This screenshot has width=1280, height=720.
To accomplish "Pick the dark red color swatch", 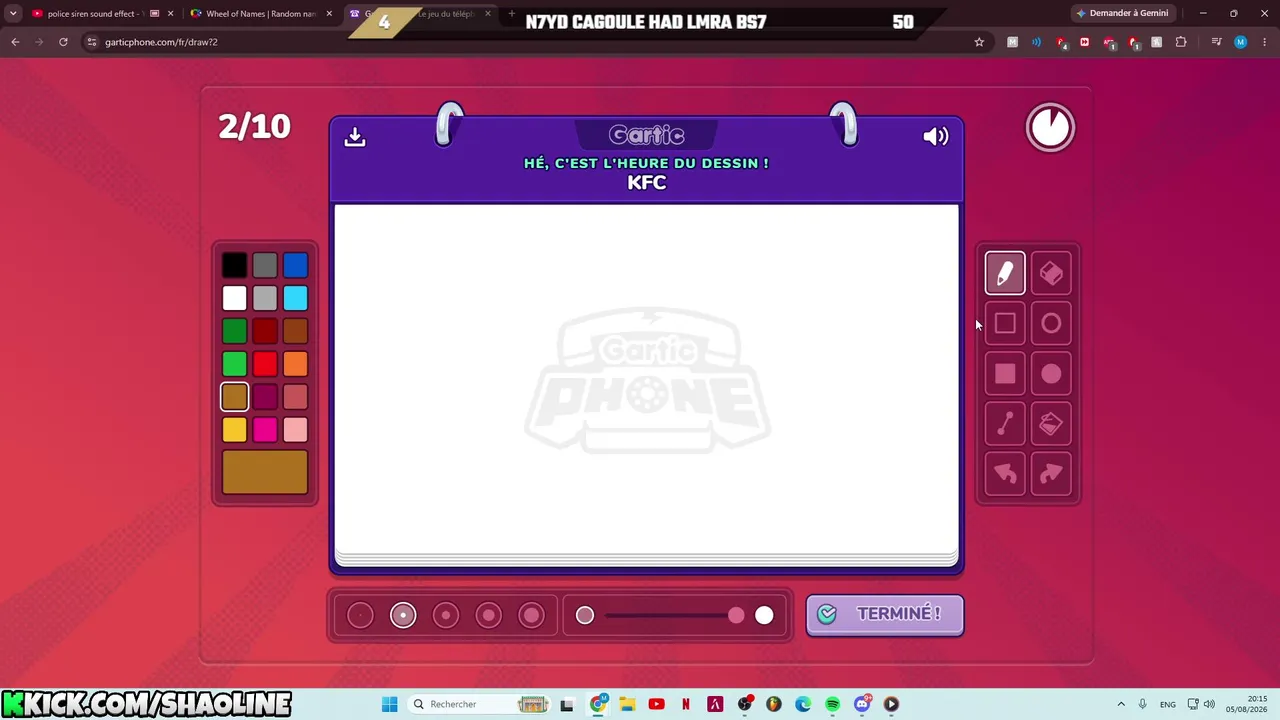I will pos(265,331).
